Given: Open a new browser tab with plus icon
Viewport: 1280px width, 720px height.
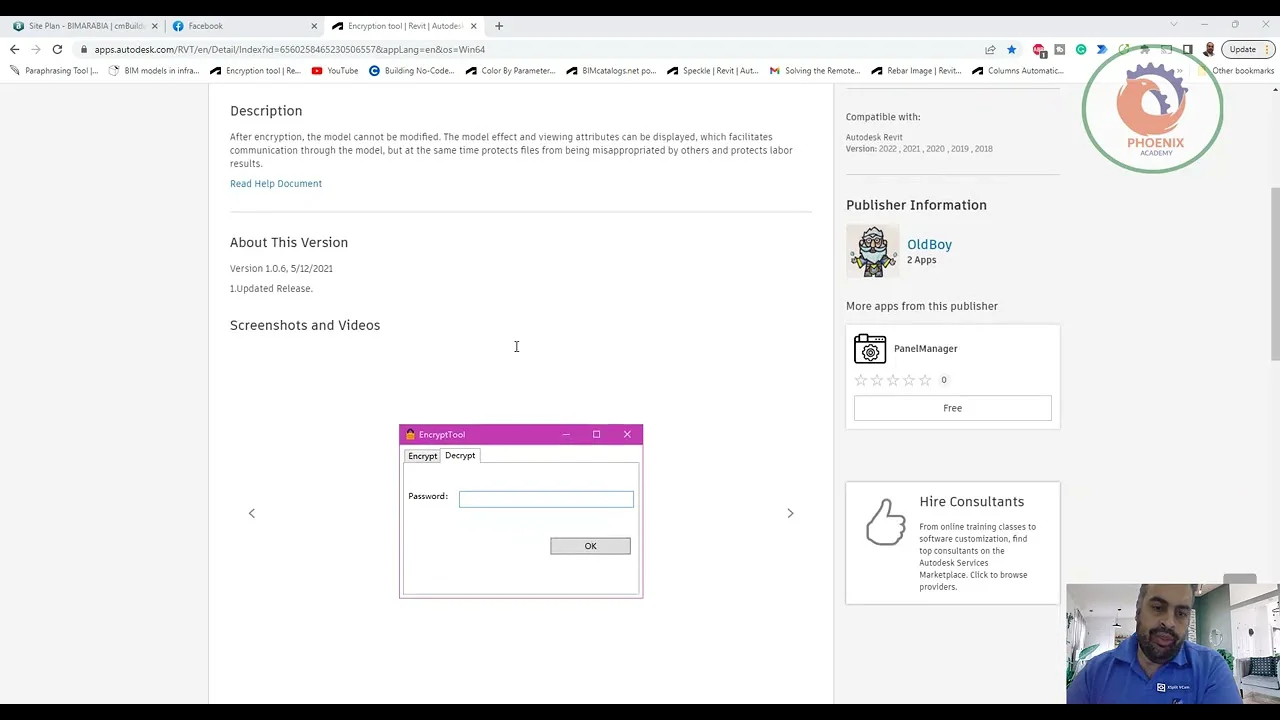Looking at the screenshot, I should click(x=499, y=26).
